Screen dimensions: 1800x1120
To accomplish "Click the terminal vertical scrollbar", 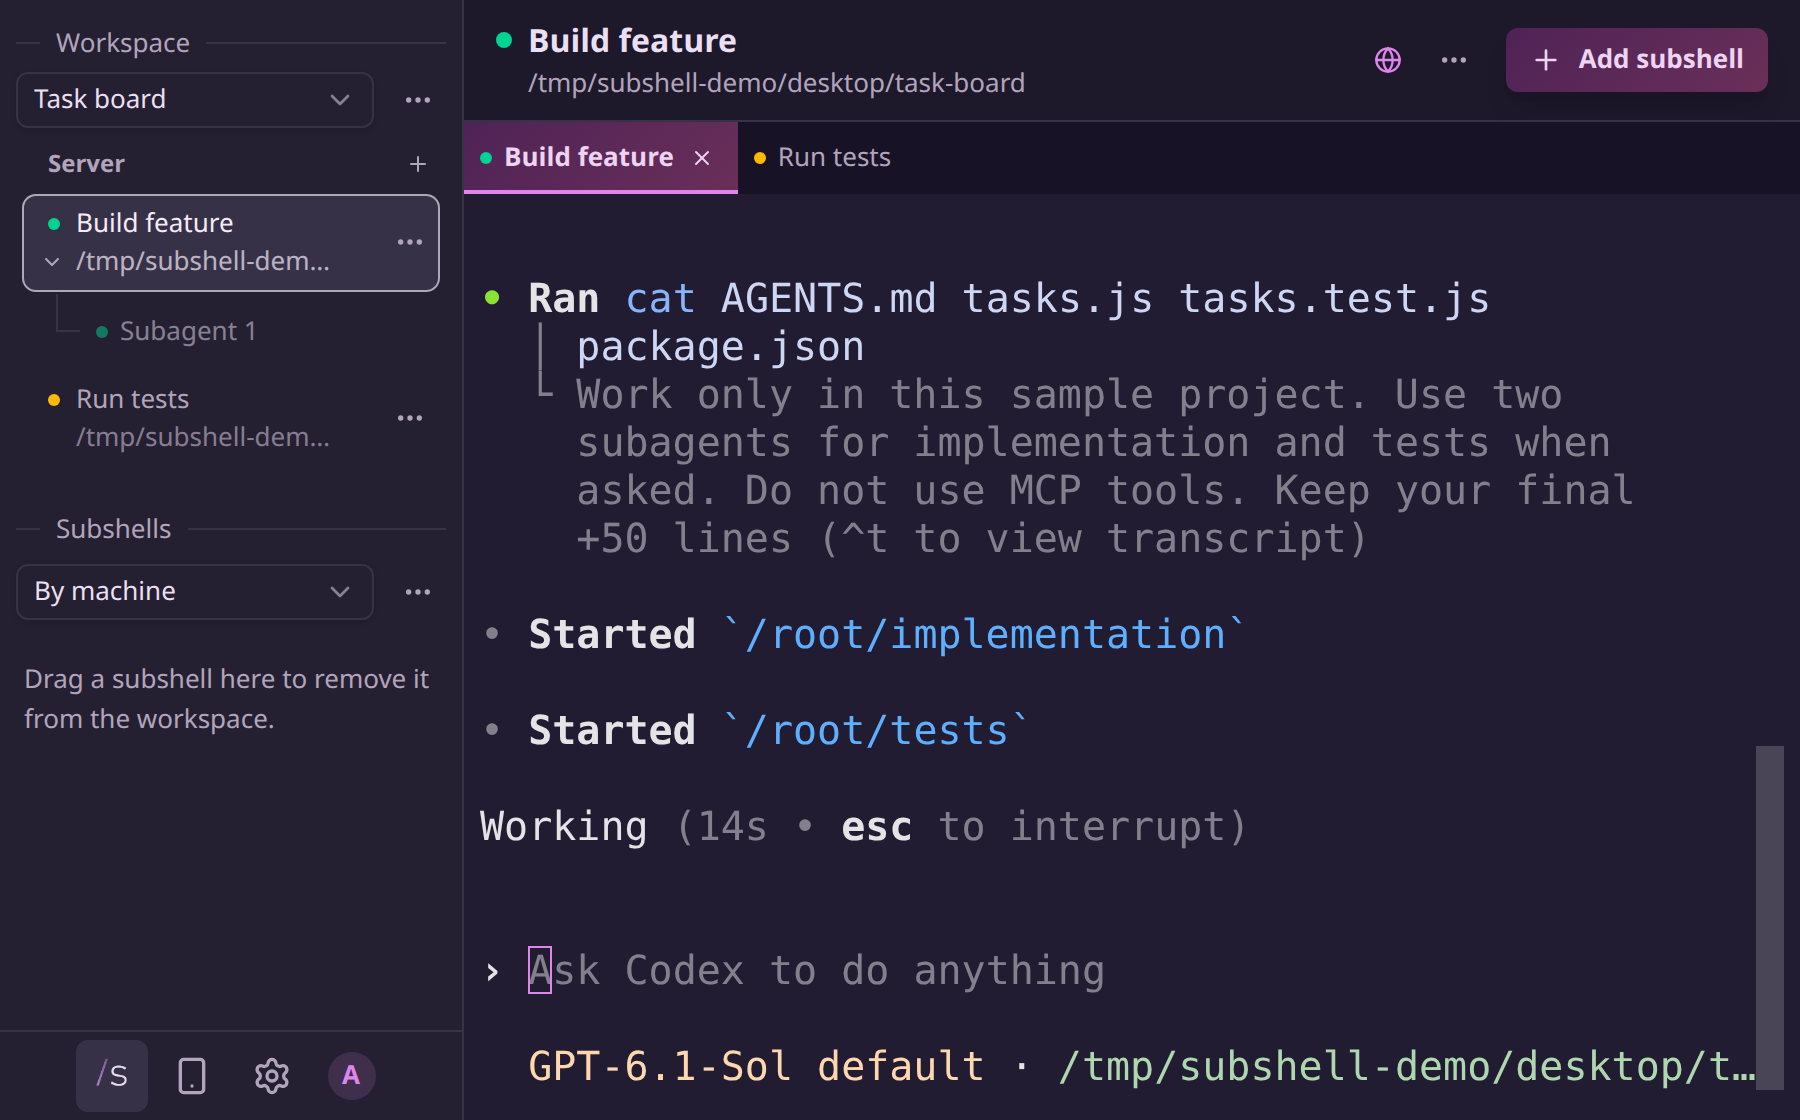I will coord(1770,917).
